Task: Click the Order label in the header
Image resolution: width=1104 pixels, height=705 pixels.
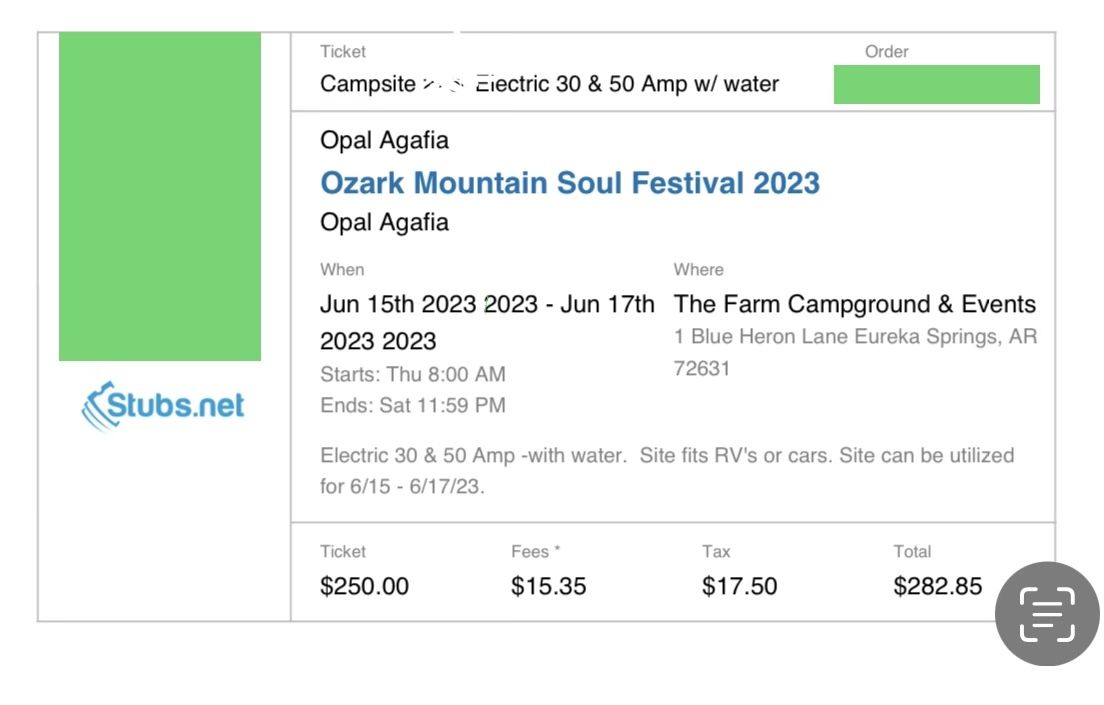Action: click(886, 52)
